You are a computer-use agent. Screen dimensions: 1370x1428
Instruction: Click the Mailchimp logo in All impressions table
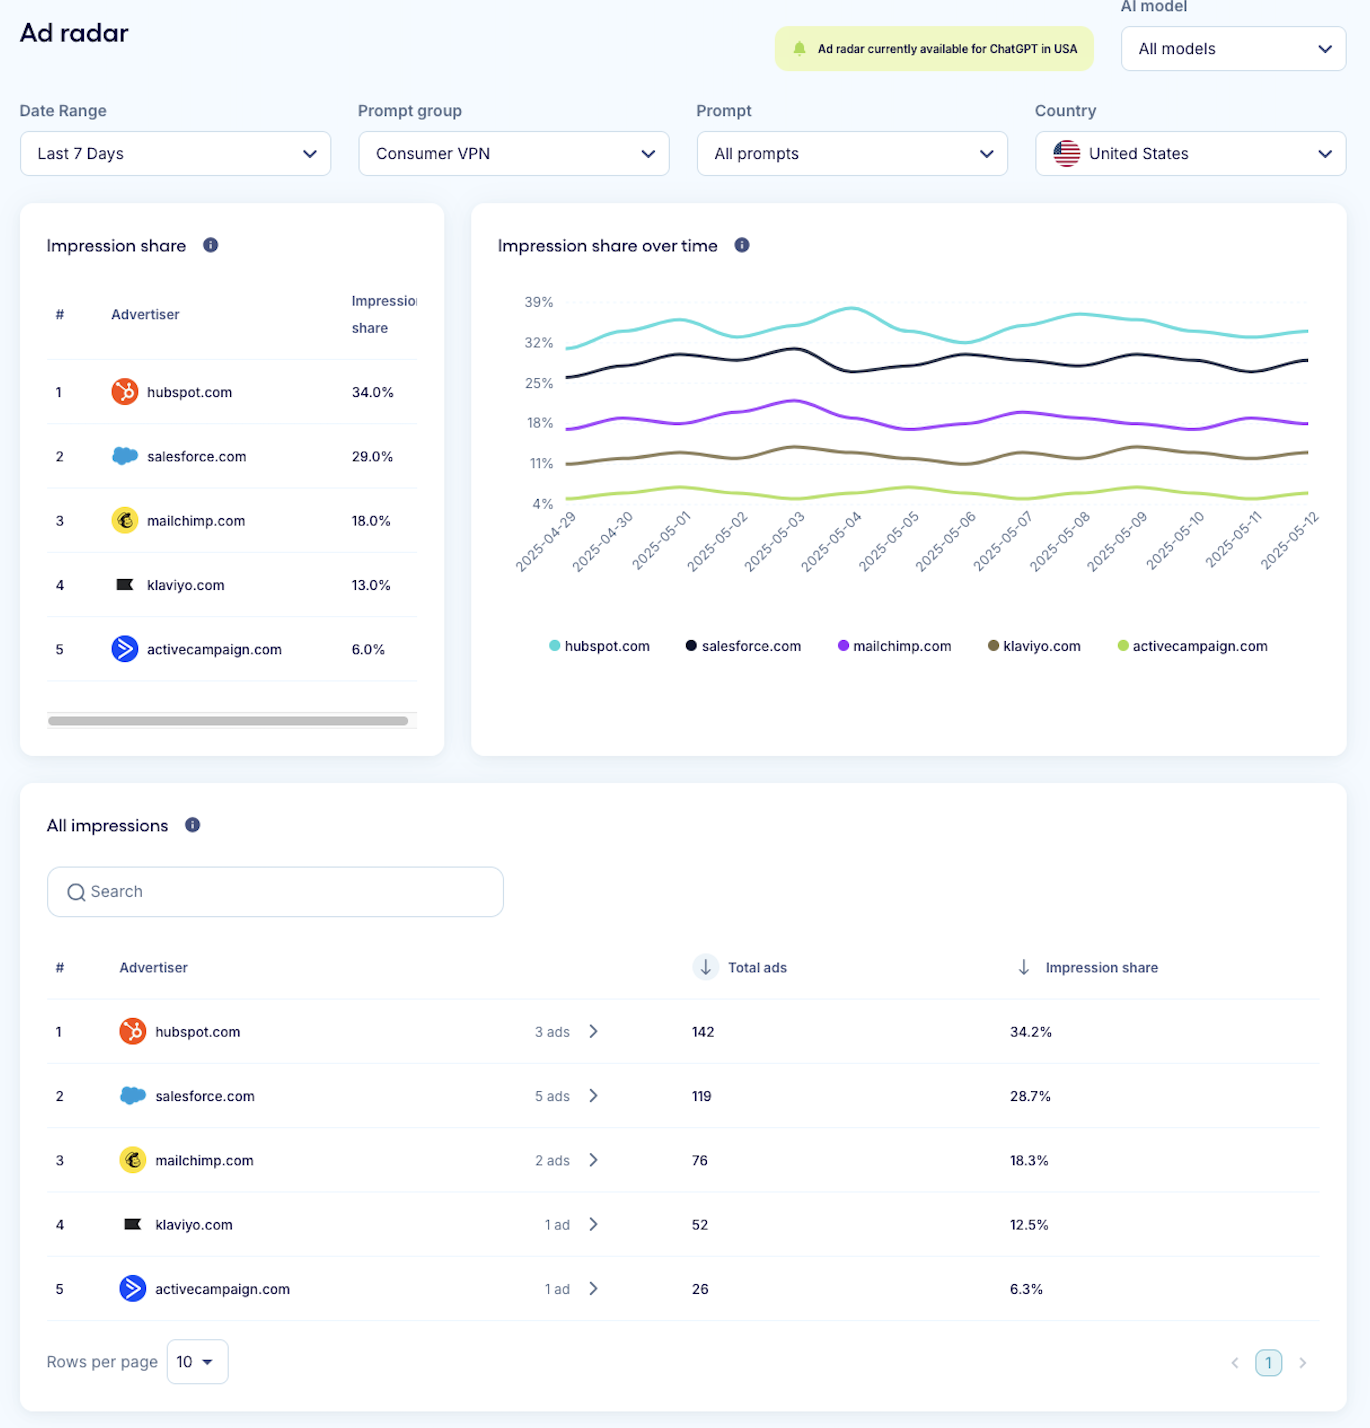pyautogui.click(x=133, y=1160)
